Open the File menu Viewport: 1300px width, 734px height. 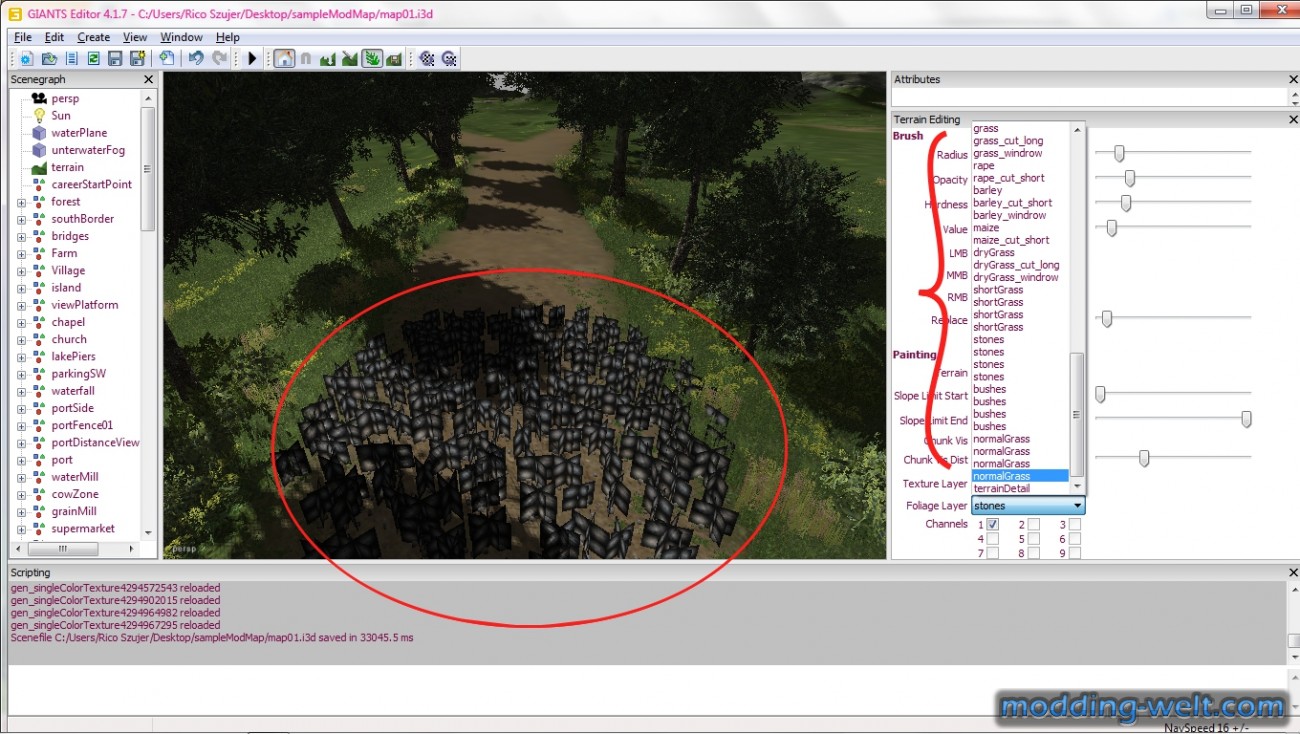(23, 37)
